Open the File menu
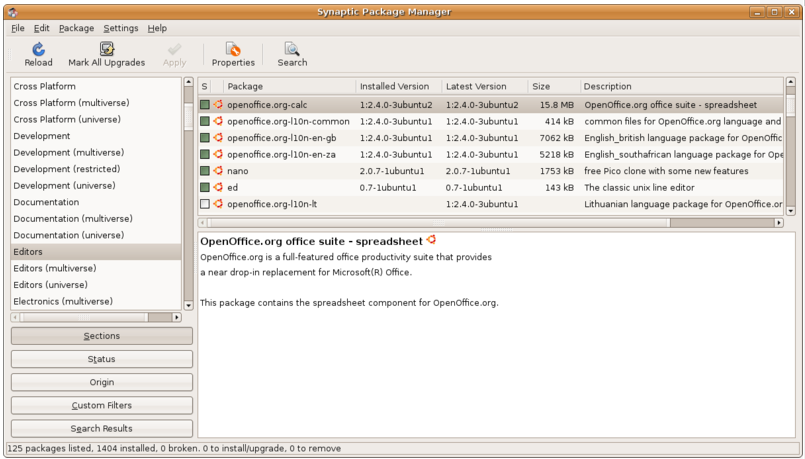 pos(17,28)
